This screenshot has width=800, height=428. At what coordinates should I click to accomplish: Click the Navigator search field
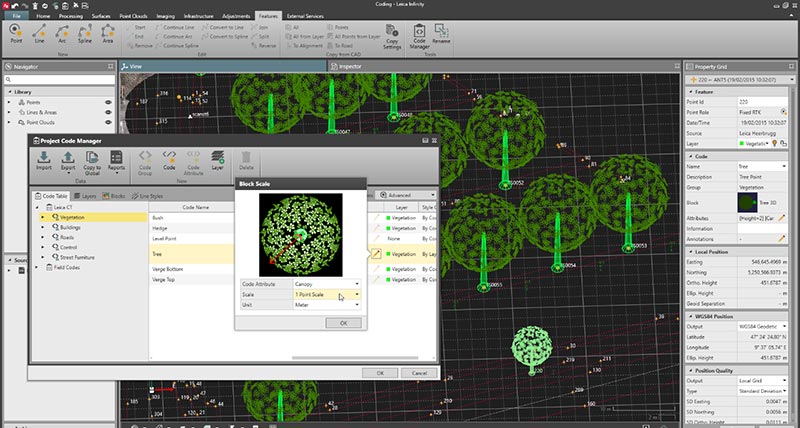[60, 80]
